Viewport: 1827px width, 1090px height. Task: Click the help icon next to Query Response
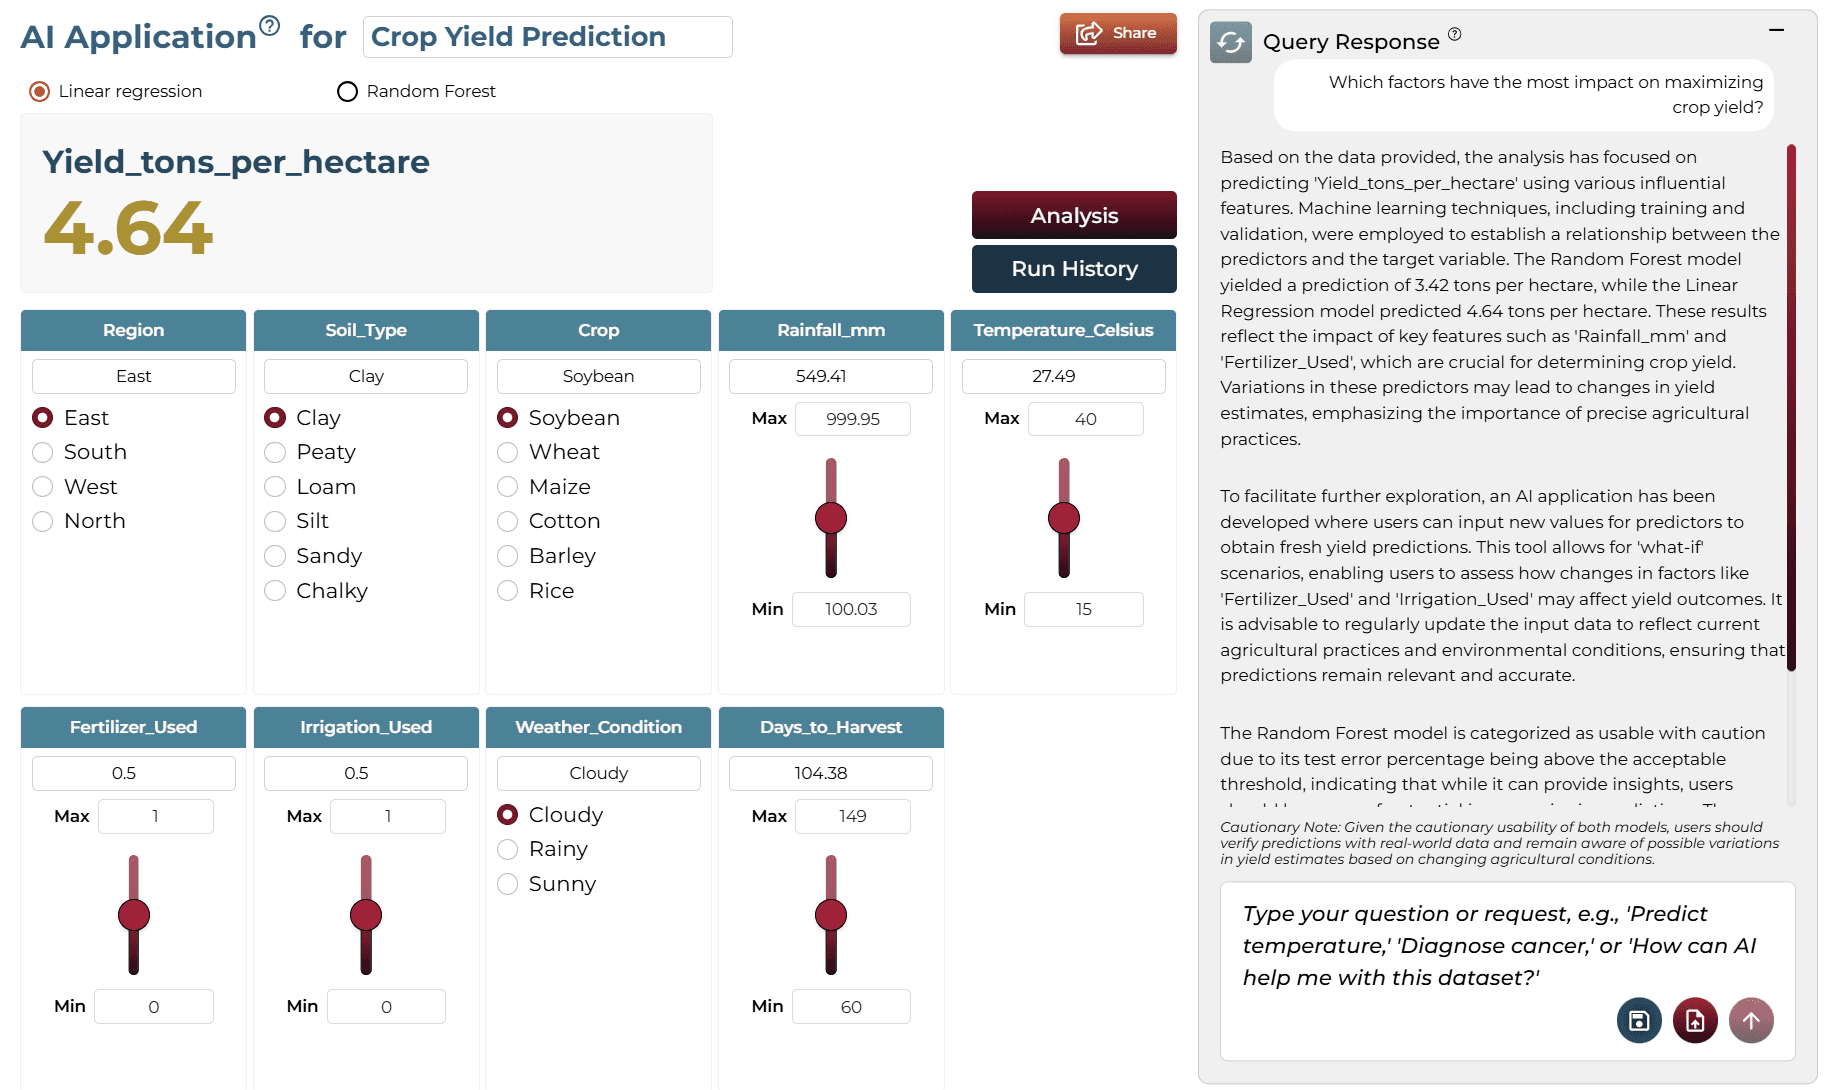1455,34
